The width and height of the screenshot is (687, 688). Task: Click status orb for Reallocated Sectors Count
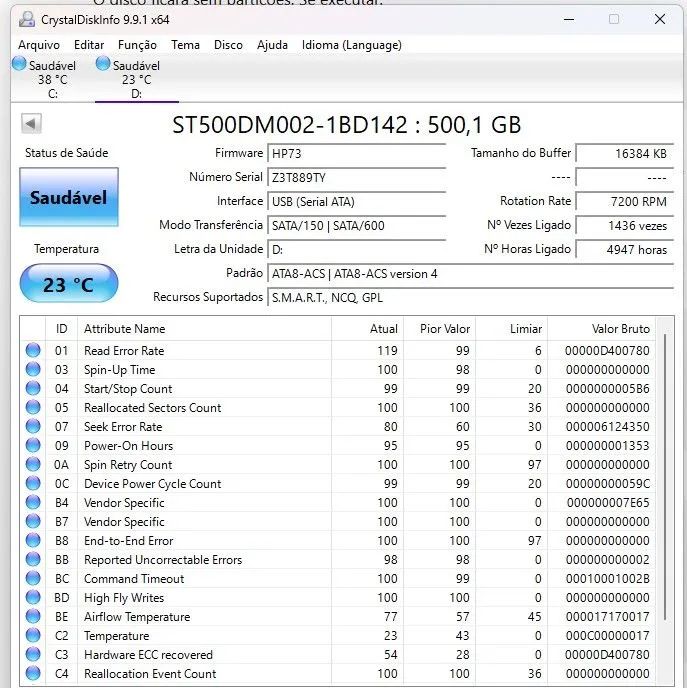point(33,407)
